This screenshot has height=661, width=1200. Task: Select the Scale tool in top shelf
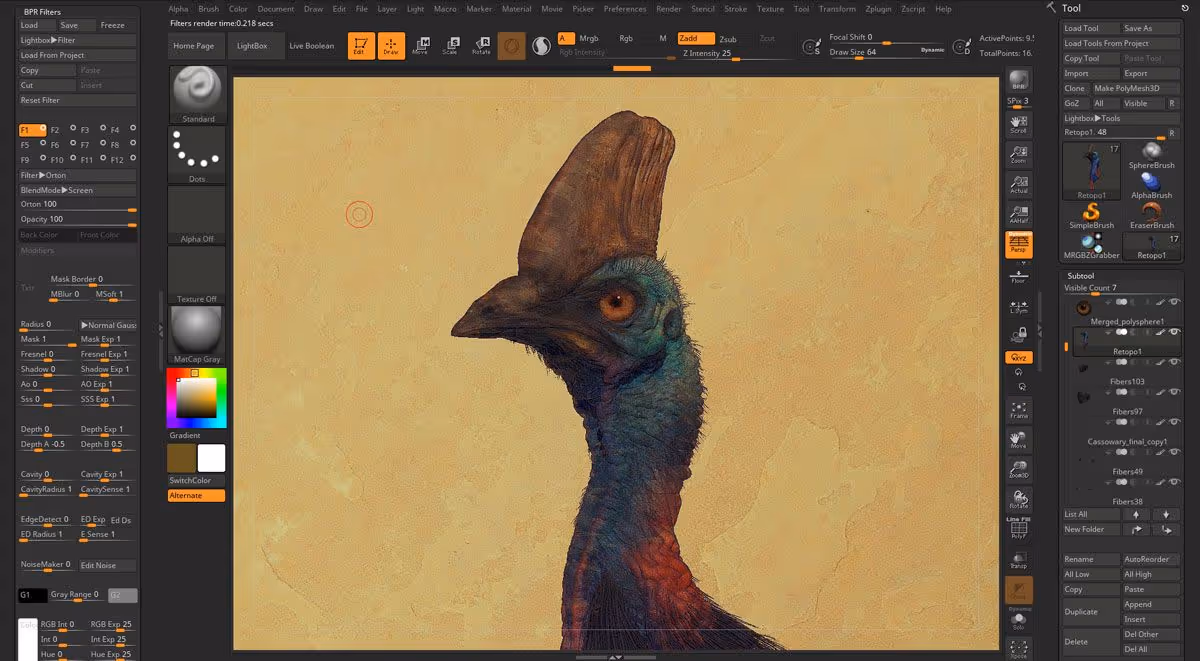[x=451, y=46]
